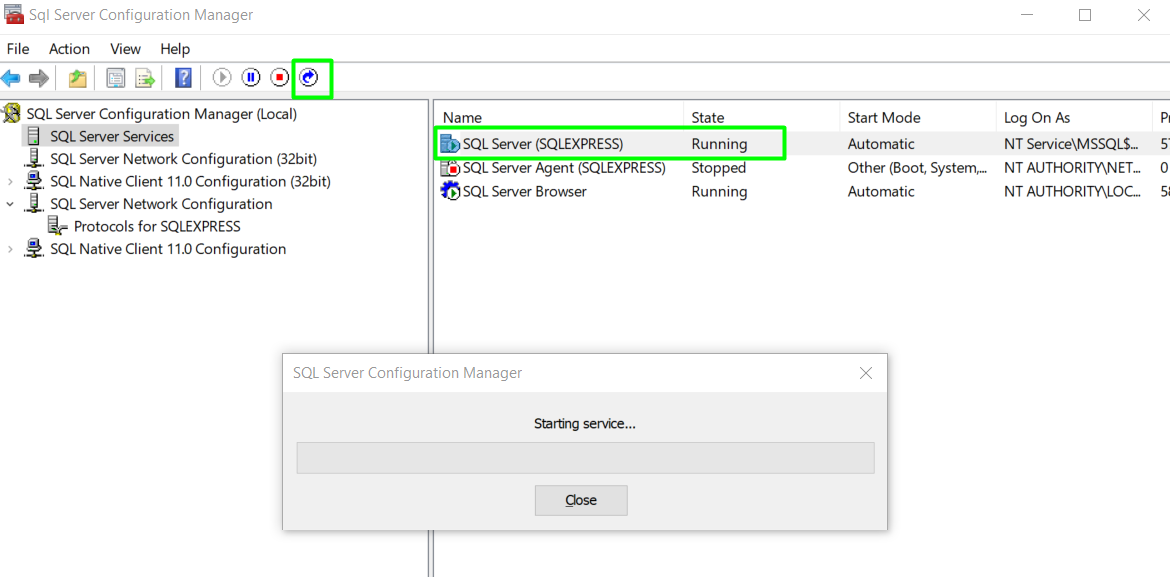Image resolution: width=1170 pixels, height=577 pixels.
Task: Click Close in the Starting service dialog
Action: (581, 500)
